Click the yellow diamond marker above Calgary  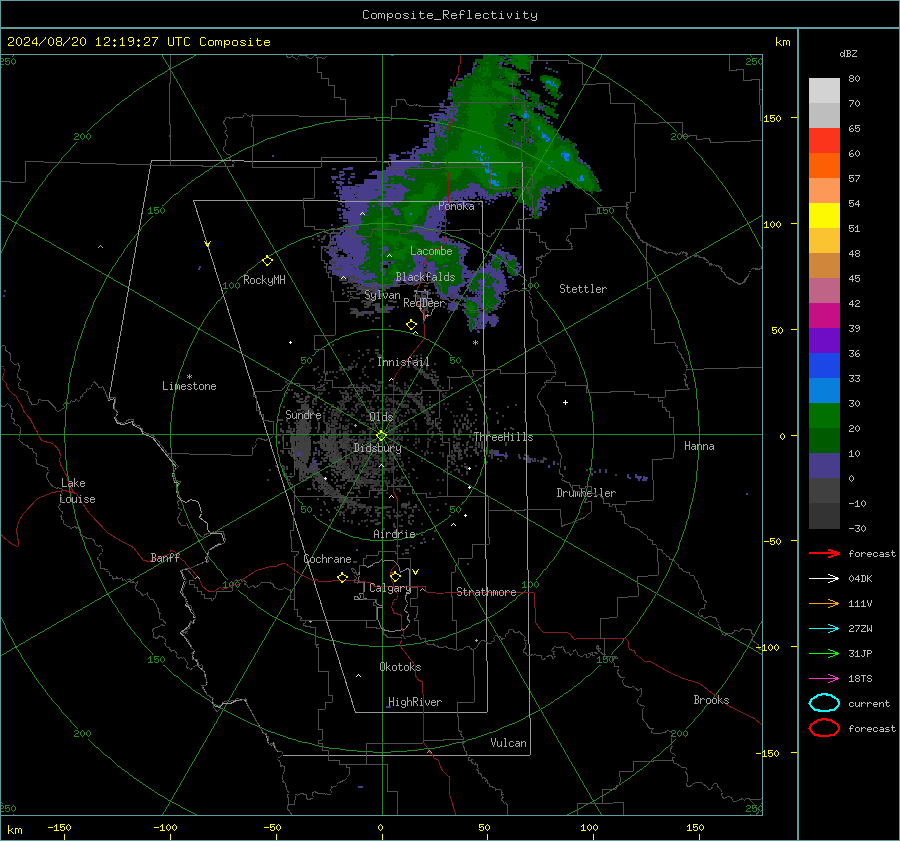pos(395,576)
